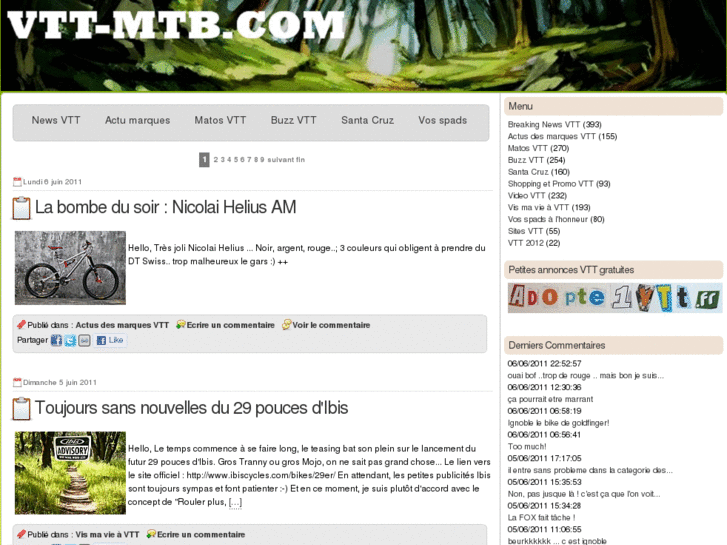Click 'Ecrire un commentaire' on Ibis post

201,534
